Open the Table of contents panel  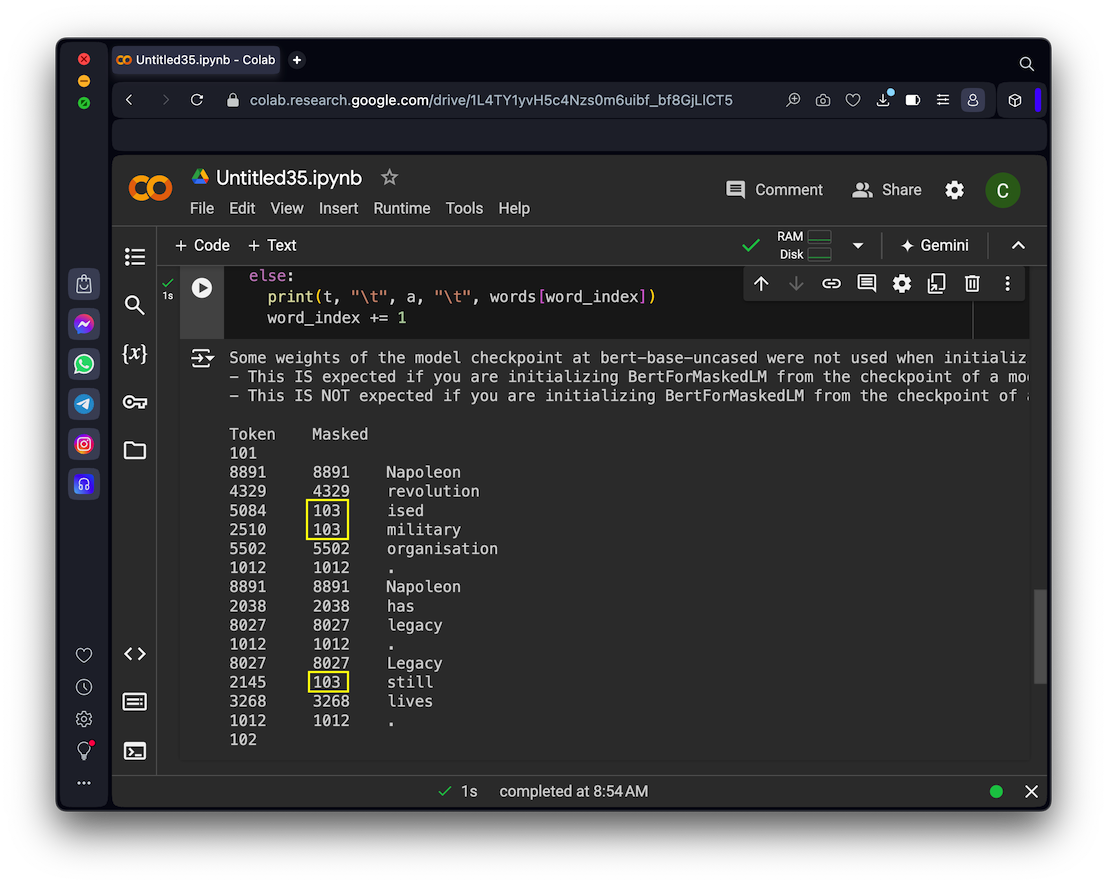pyautogui.click(x=135, y=257)
